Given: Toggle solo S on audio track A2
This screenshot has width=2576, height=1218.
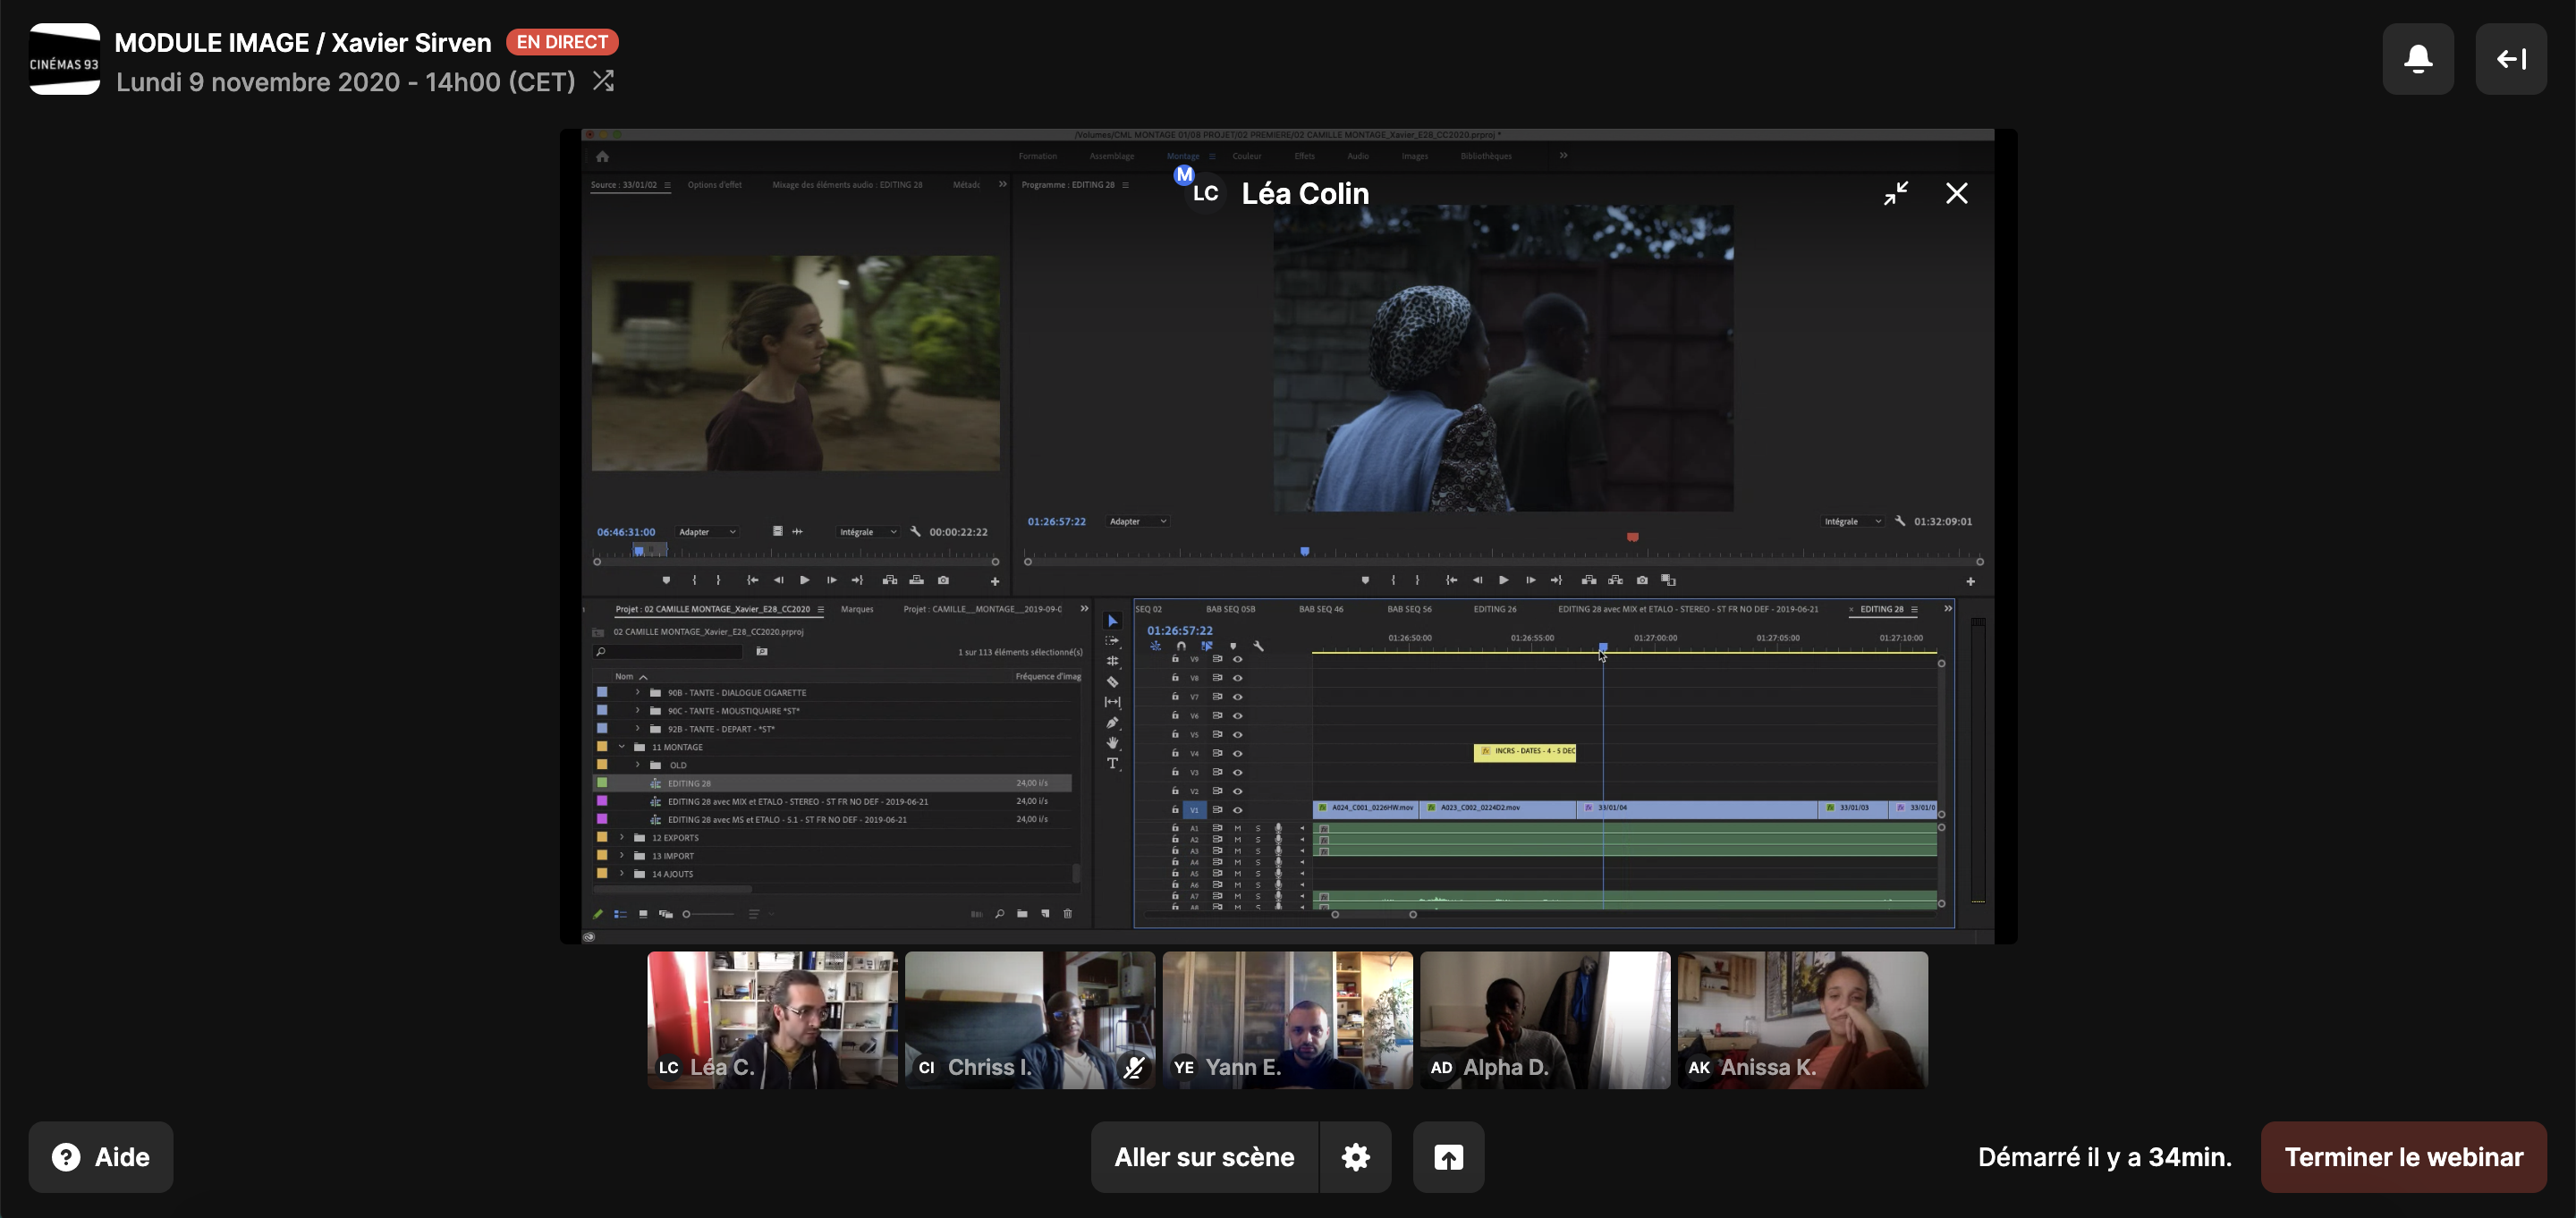Looking at the screenshot, I should pyautogui.click(x=1258, y=840).
